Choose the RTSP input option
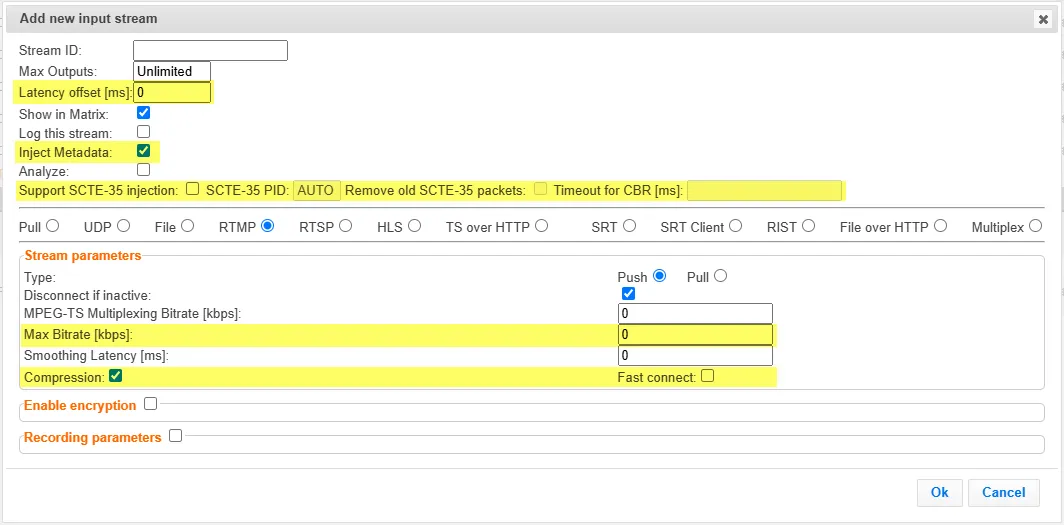Viewport: 1064px width, 525px height. (x=345, y=226)
